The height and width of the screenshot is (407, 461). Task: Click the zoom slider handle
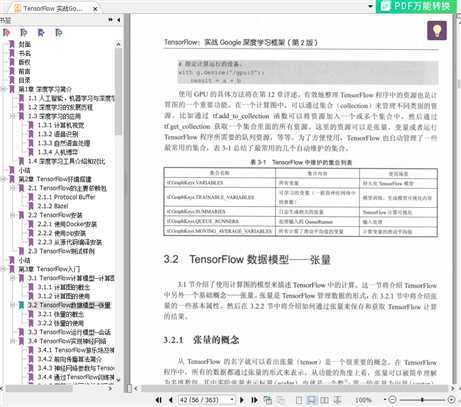click(422, 399)
